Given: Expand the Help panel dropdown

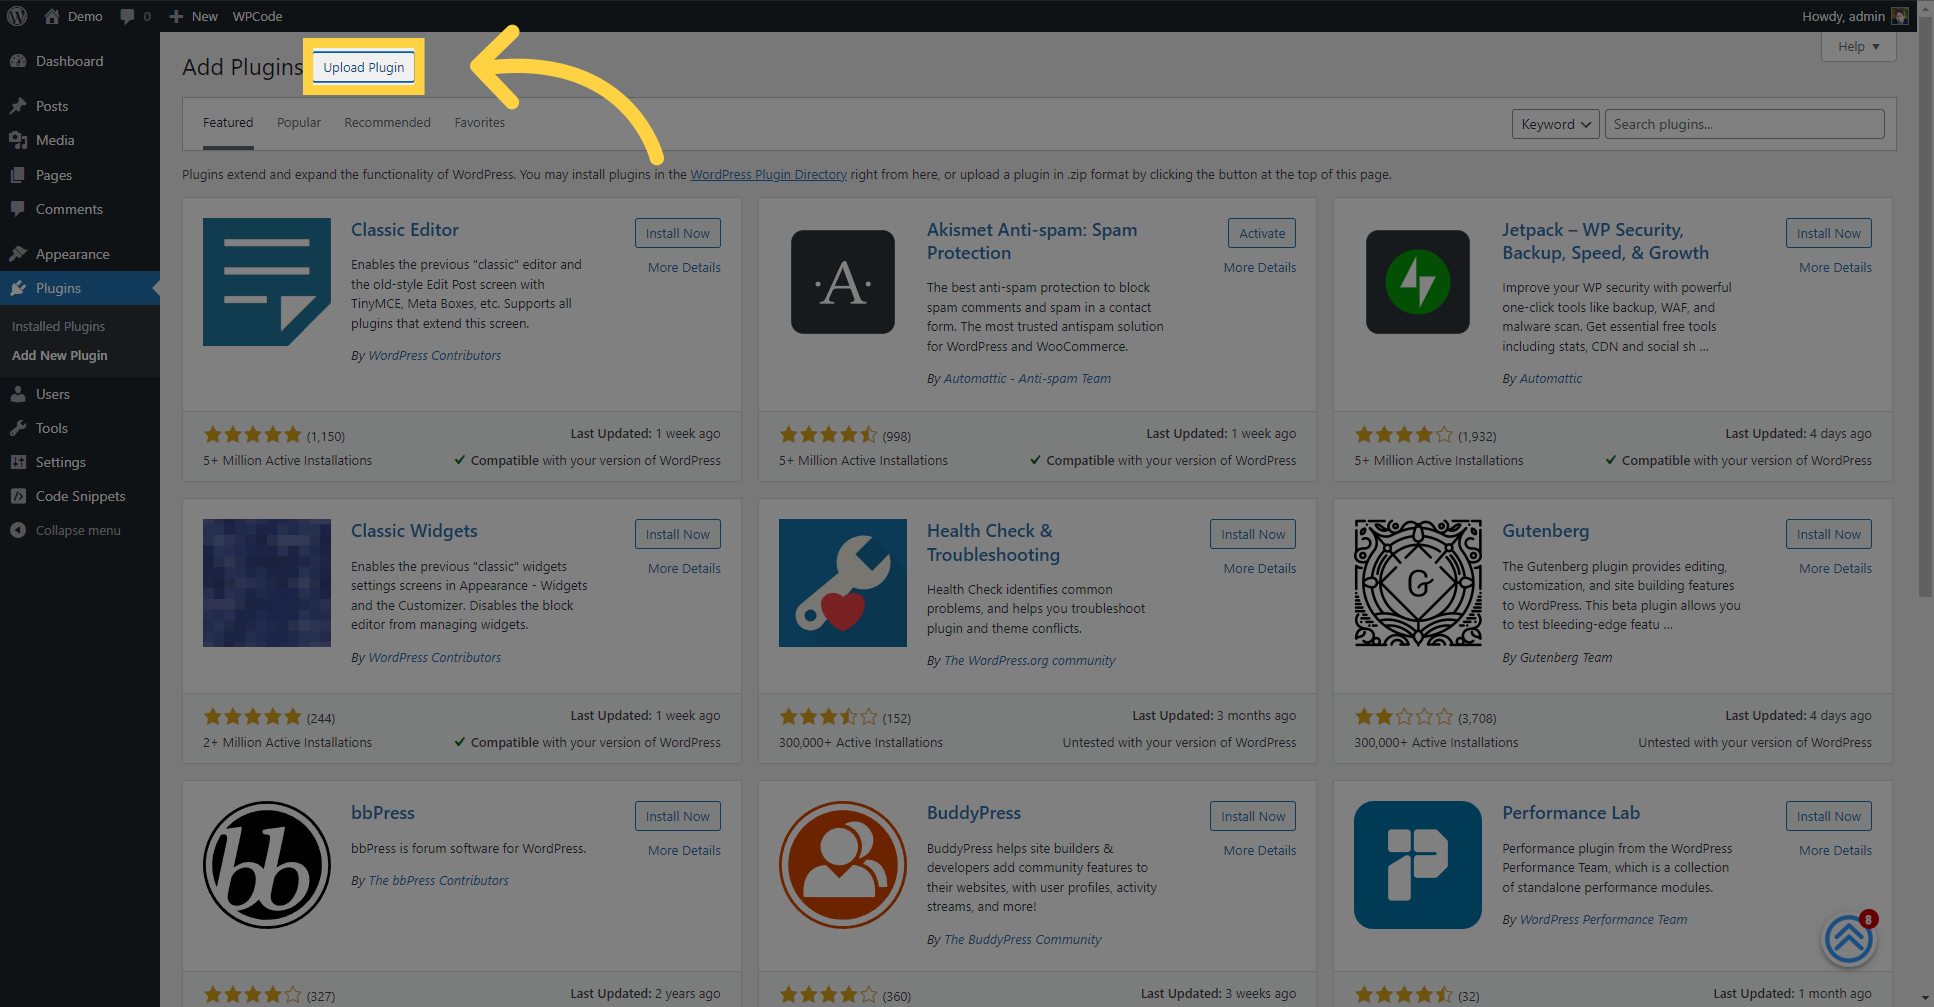Looking at the screenshot, I should pos(1859,46).
